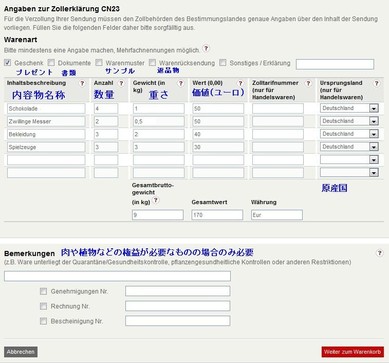
Task: Click the empty description field in fifth row
Action: pos(46,160)
